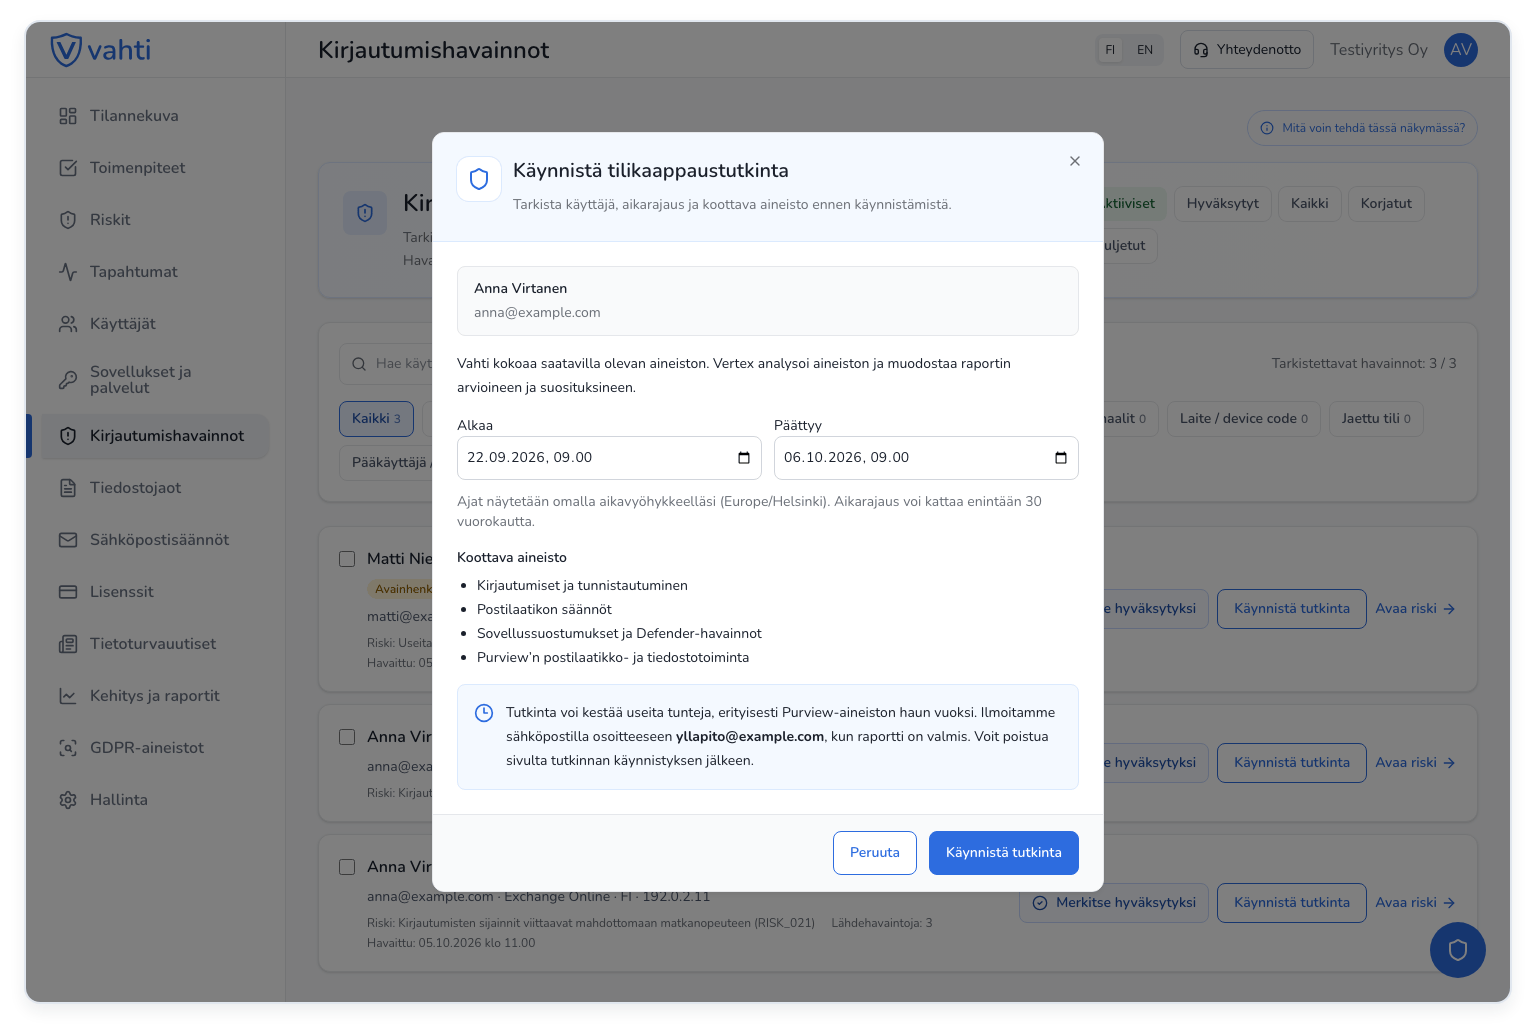
Task: Open Toimenpiteet checklist icon in sidebar
Action: (x=68, y=168)
